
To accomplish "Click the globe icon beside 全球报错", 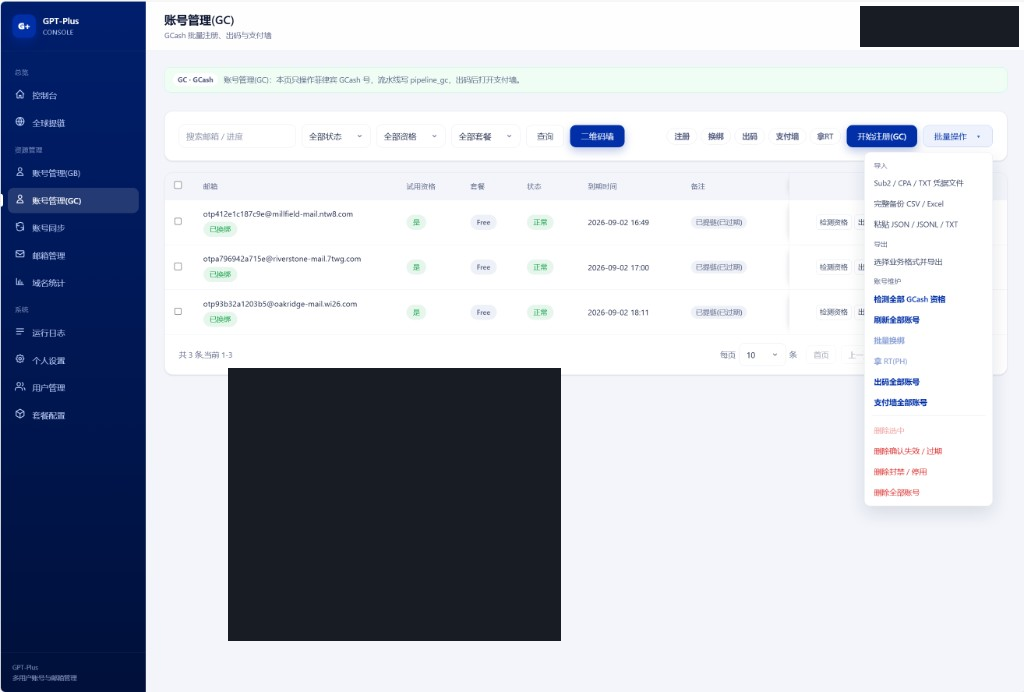I will (20, 122).
